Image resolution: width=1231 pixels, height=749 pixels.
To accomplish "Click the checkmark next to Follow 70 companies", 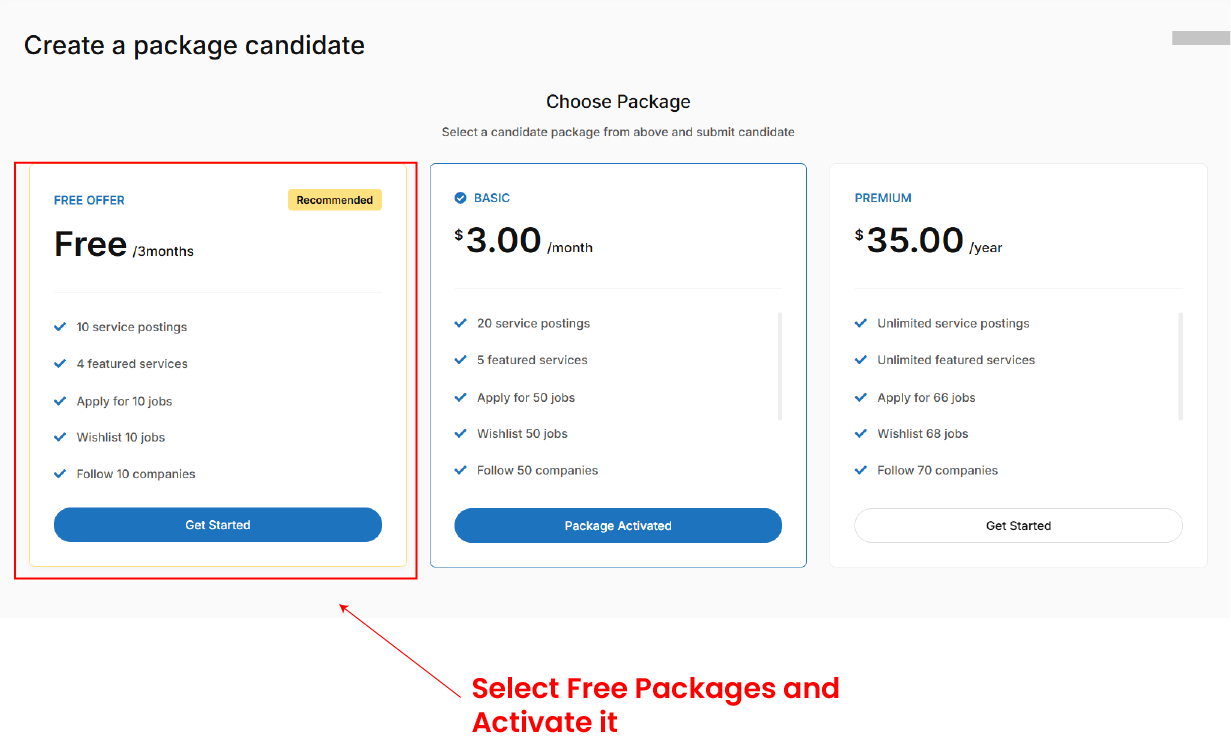I will click(861, 470).
